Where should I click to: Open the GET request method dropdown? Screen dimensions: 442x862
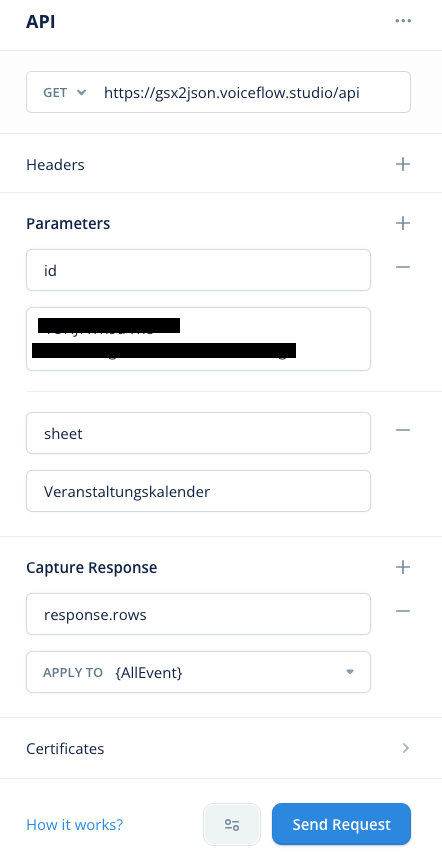coord(64,92)
